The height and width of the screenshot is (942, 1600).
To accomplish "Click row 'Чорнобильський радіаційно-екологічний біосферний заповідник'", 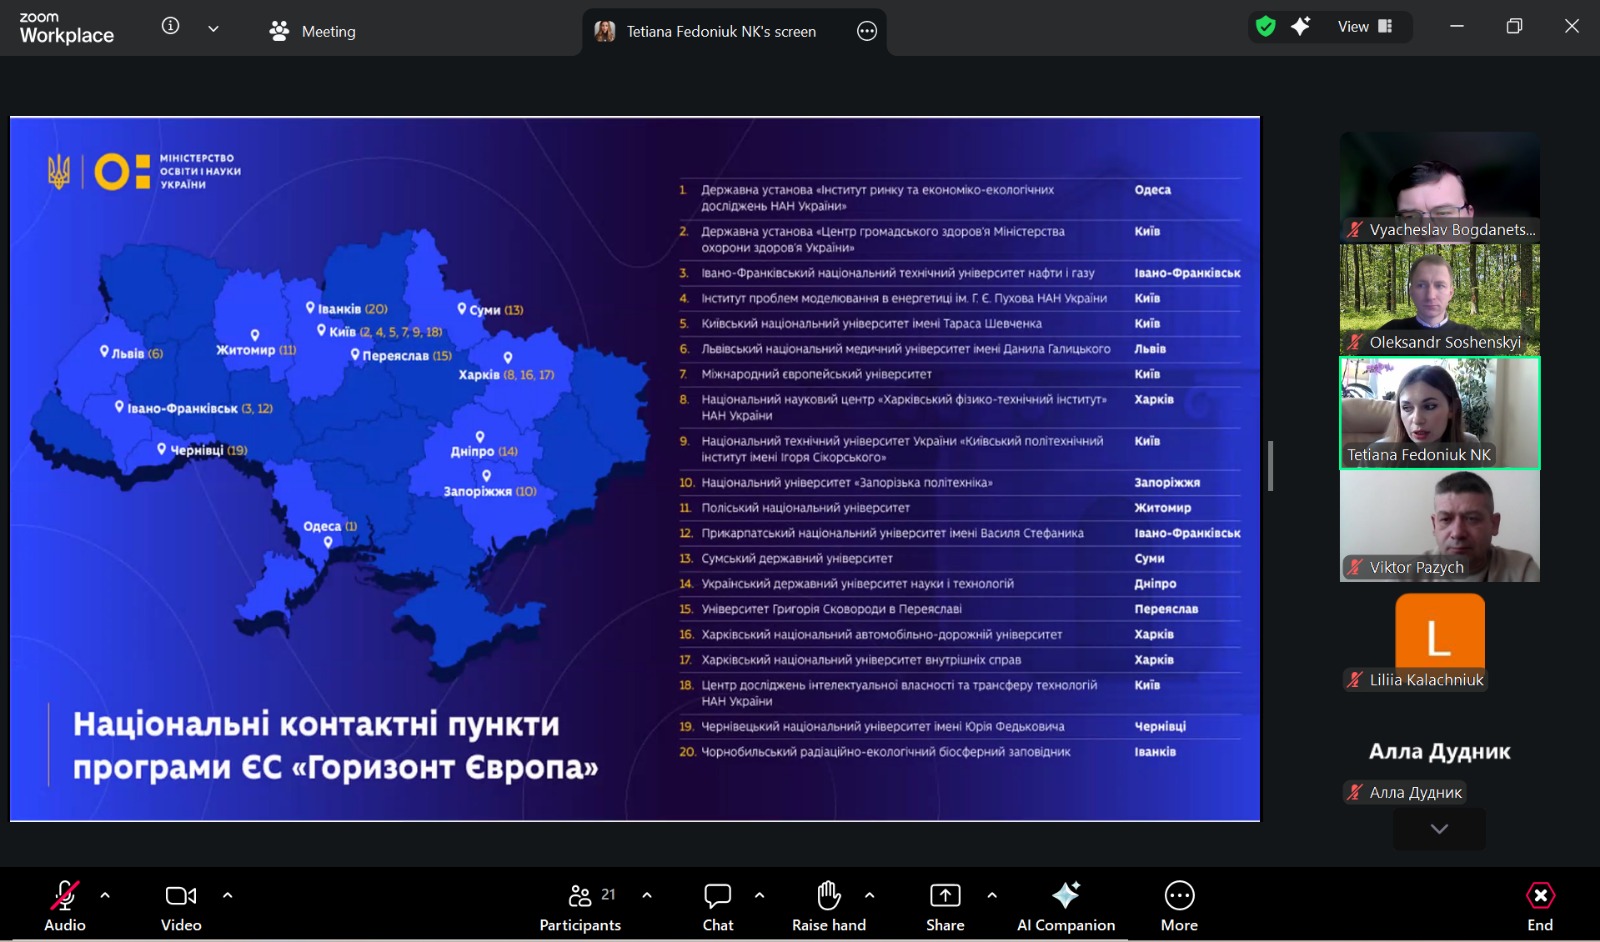I will pyautogui.click(x=960, y=752).
